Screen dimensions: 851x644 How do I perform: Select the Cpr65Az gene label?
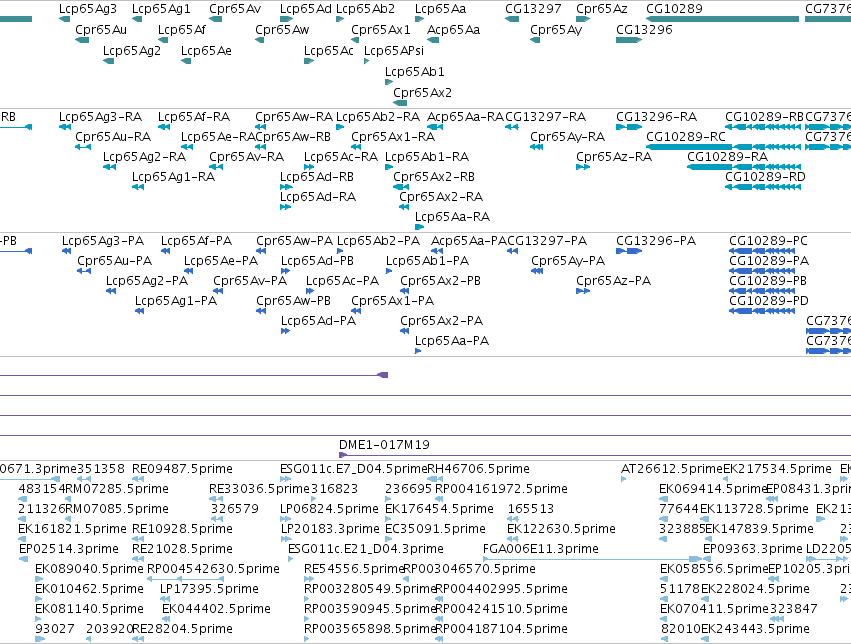(602, 9)
